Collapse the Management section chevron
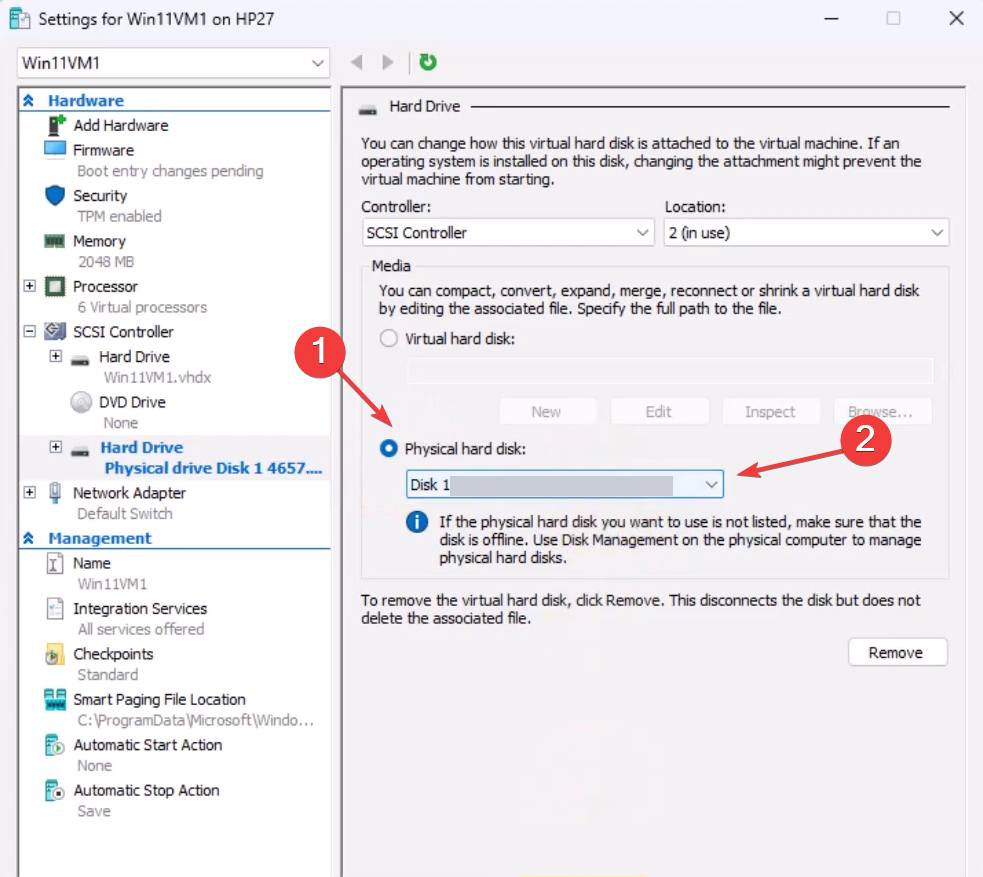983x877 pixels. point(29,538)
